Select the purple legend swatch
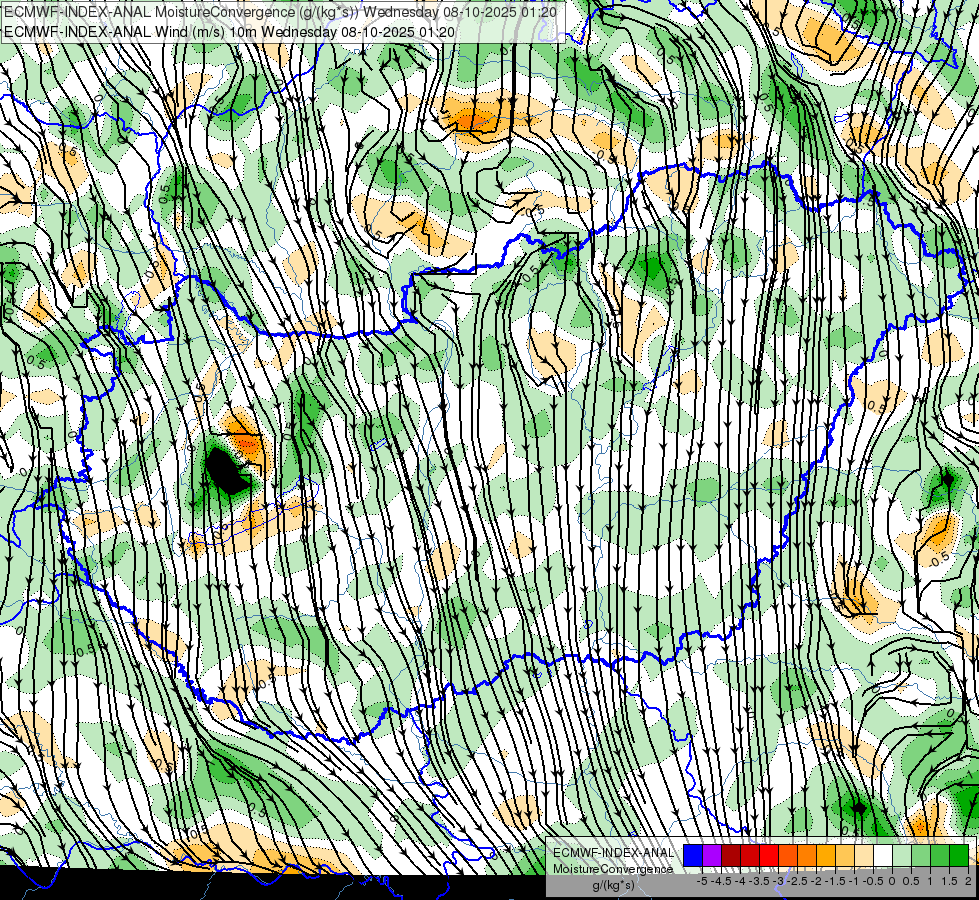 coord(712,855)
